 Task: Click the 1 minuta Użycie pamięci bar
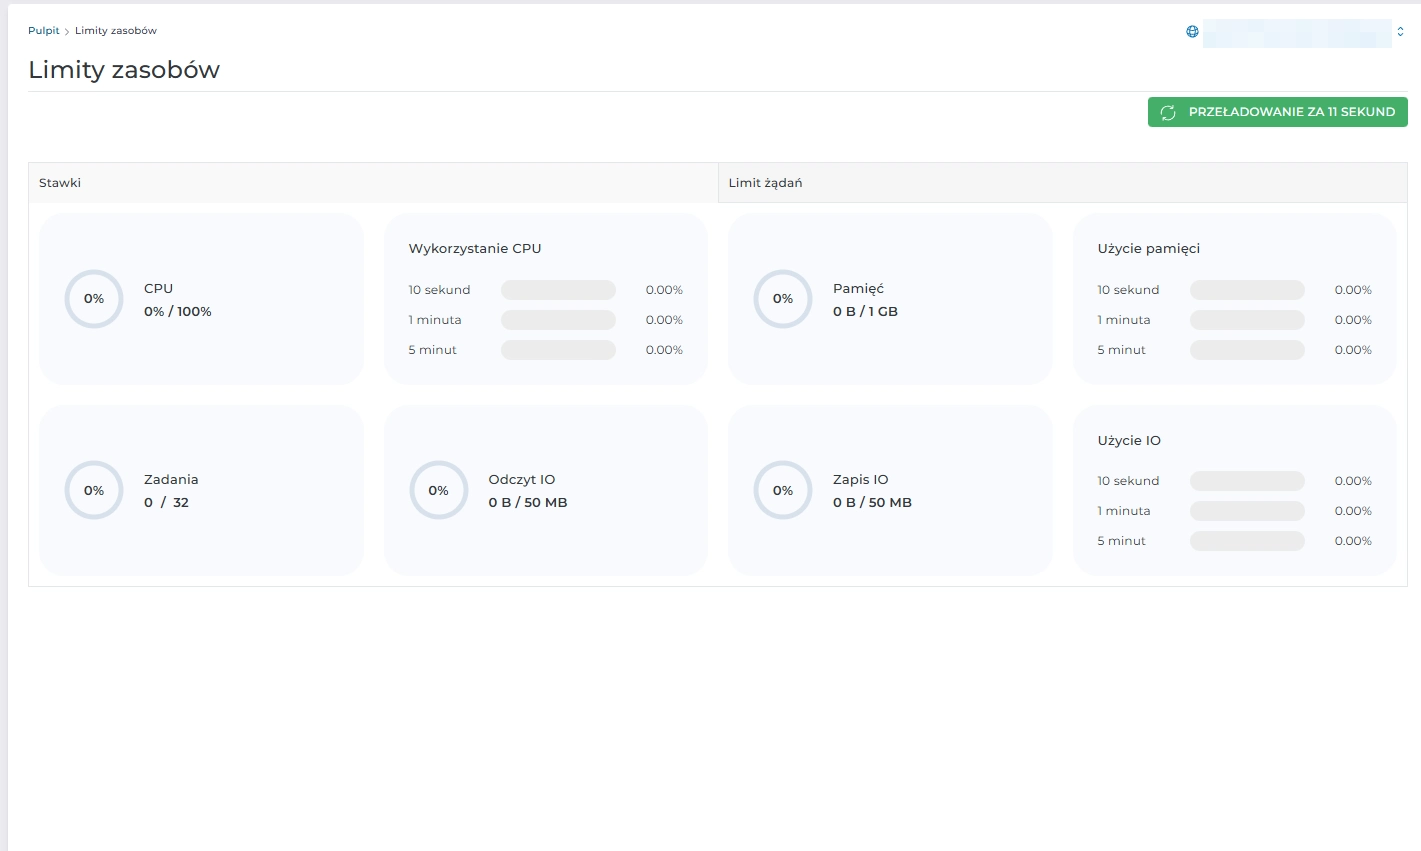tap(1246, 319)
